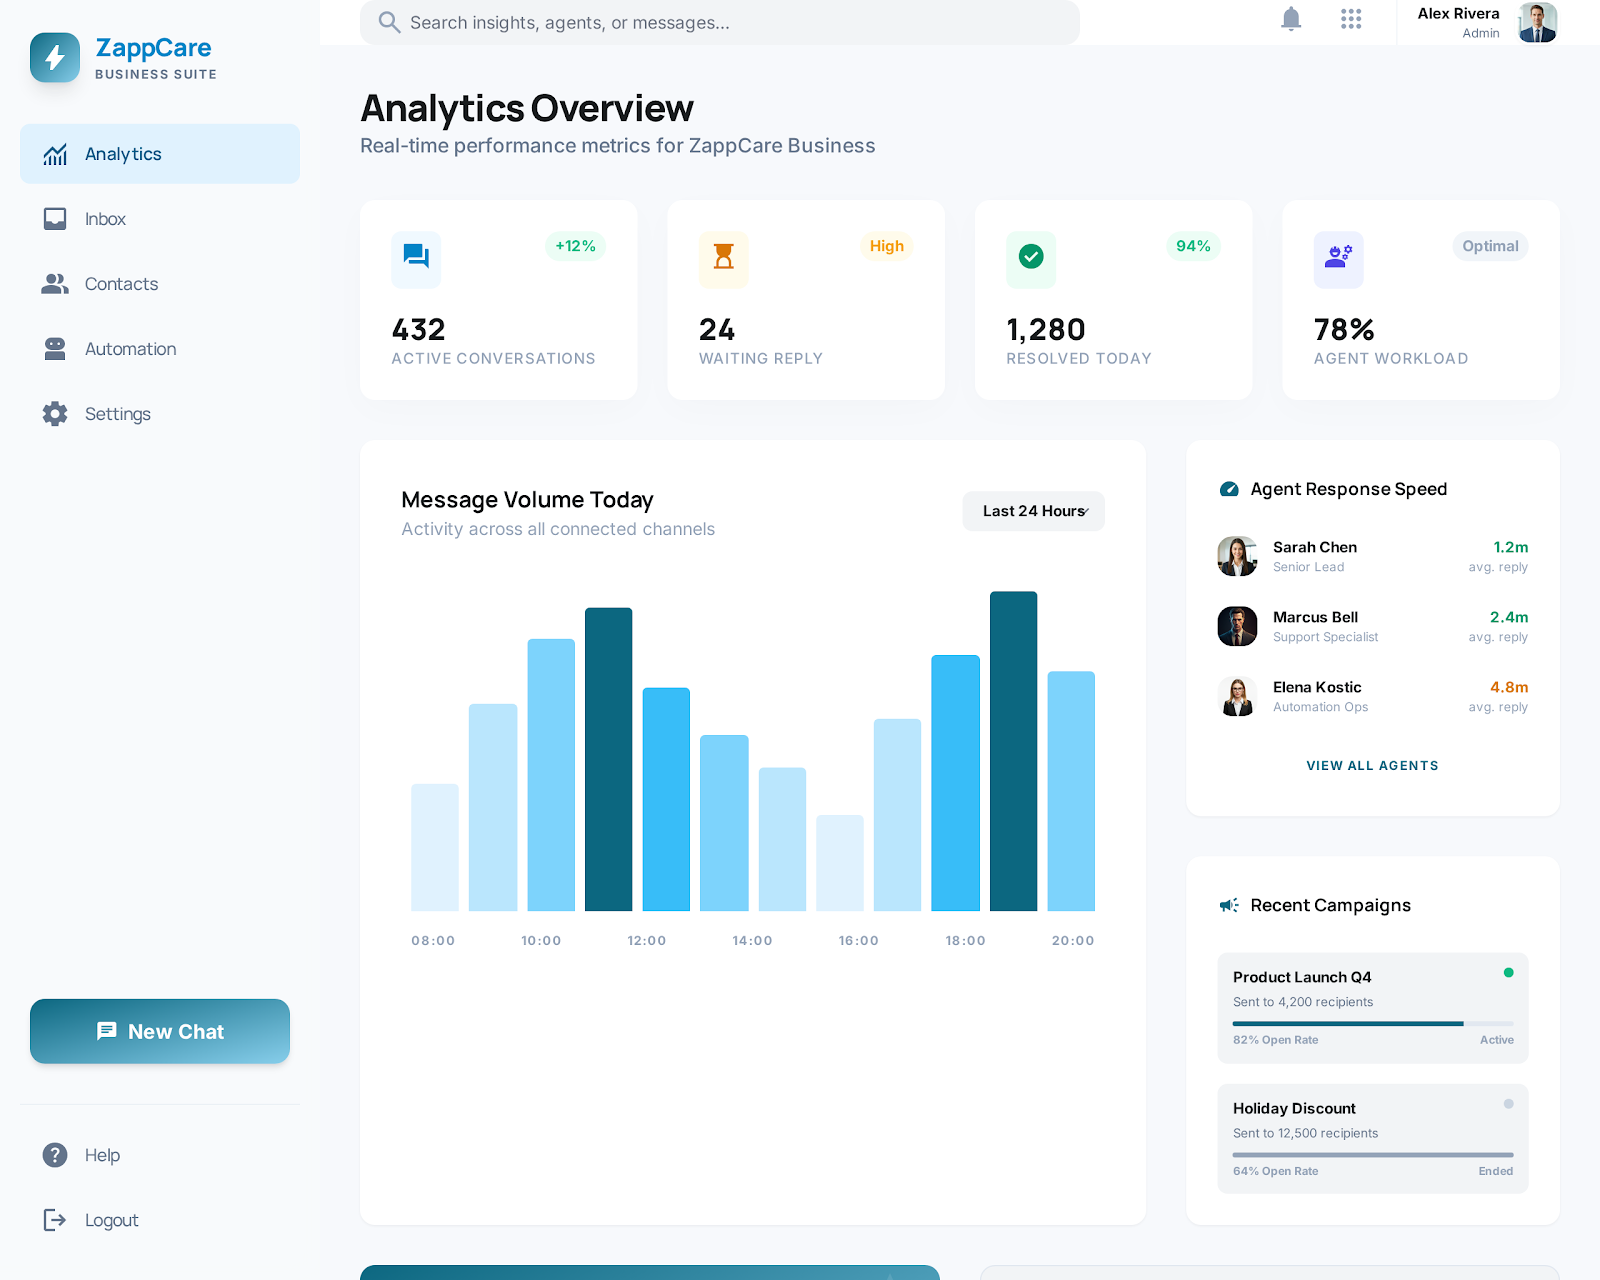Log out using the Logout item
Image resolution: width=1600 pixels, height=1280 pixels.
coord(111,1220)
